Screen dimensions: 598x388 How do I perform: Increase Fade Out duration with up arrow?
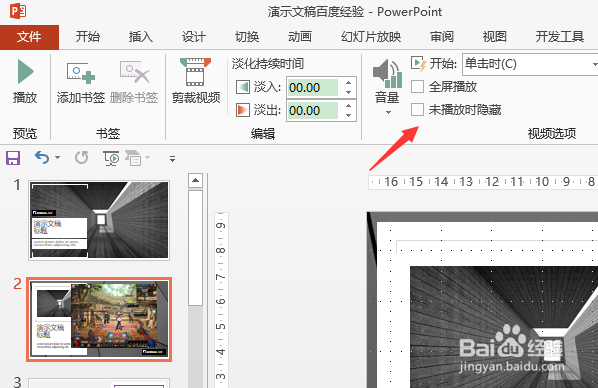pos(348,106)
